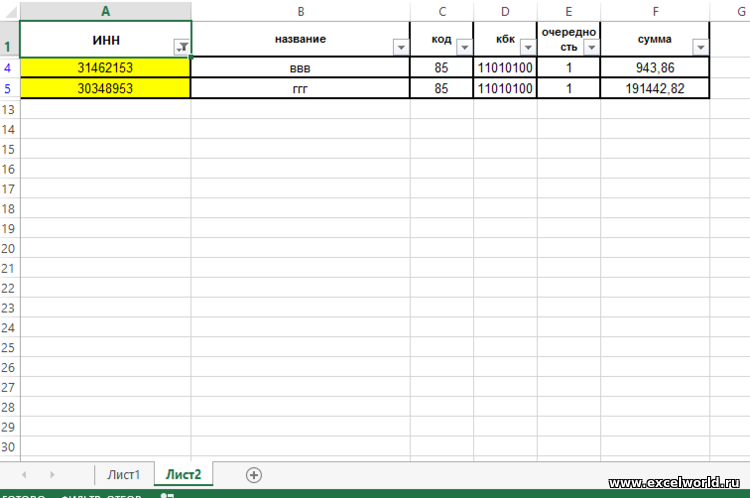Click cell containing ггг
750x498 pixels.
click(300, 89)
